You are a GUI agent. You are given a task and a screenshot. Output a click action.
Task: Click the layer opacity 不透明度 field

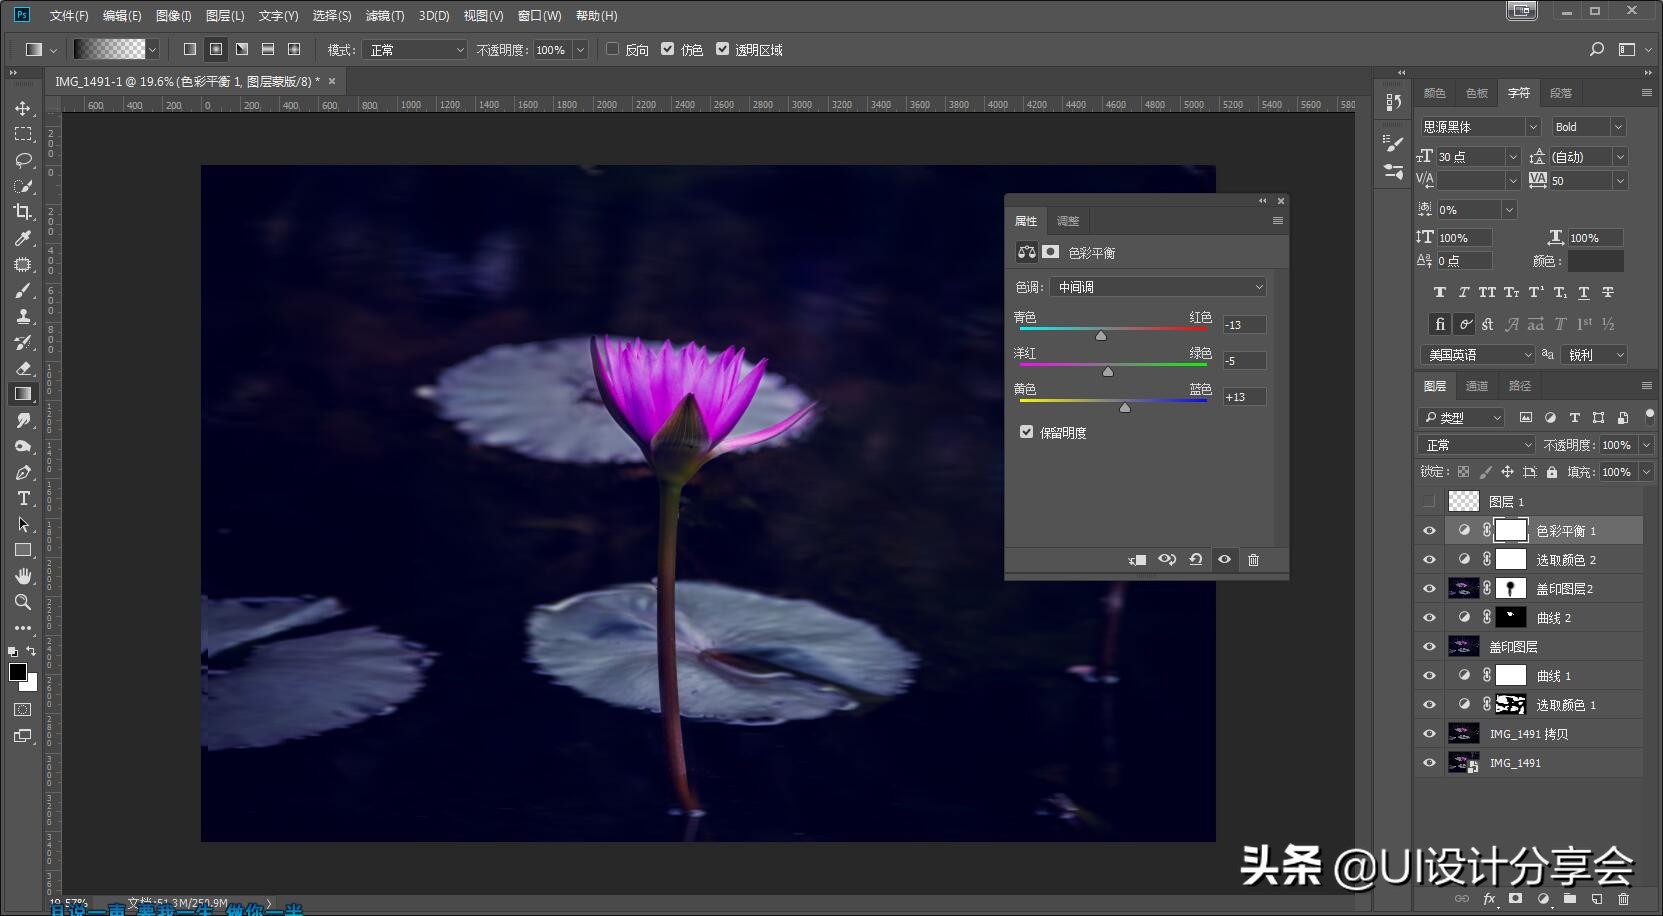(1616, 445)
